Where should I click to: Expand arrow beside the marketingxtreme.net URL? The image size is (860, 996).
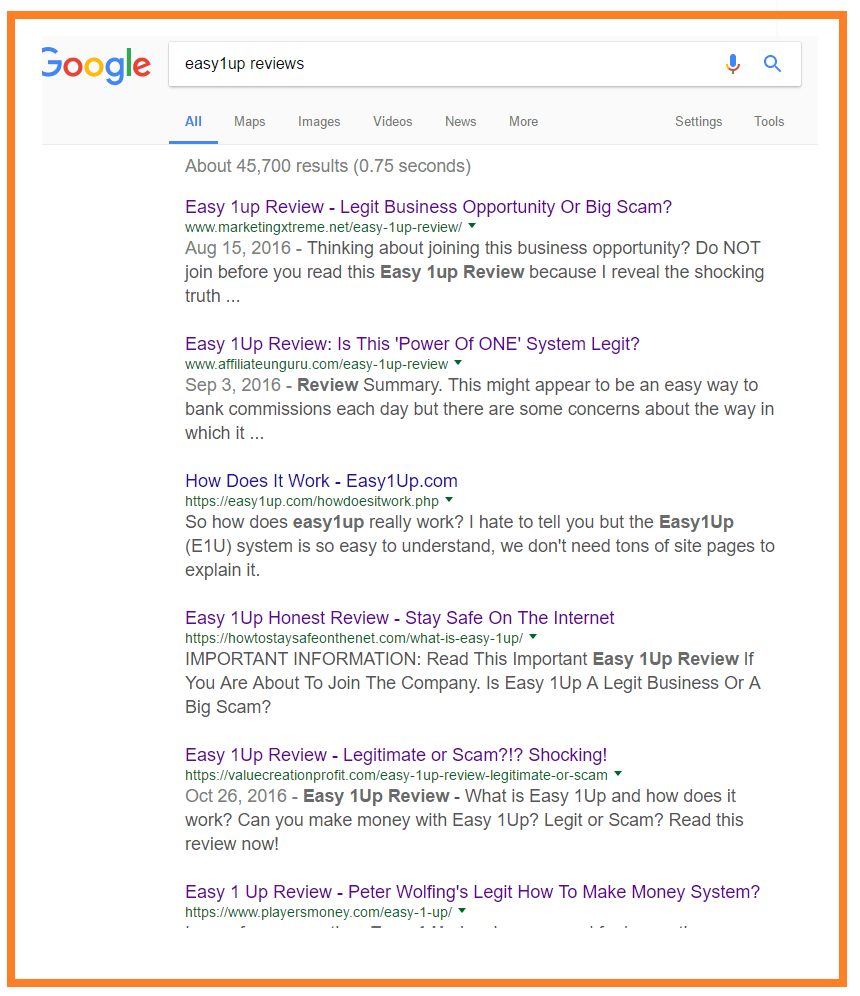(x=472, y=225)
